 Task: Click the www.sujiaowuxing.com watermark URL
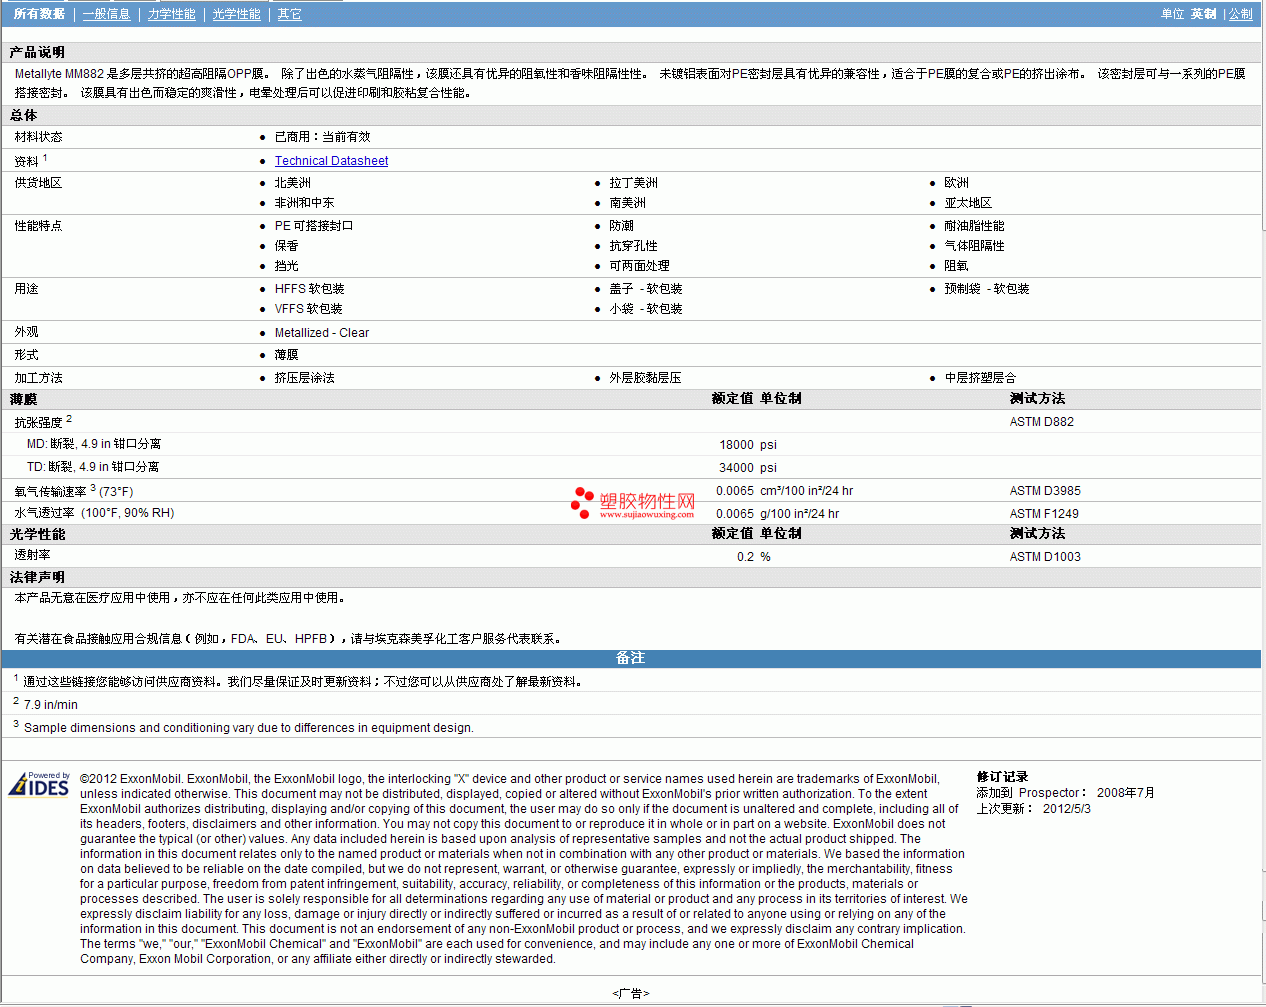coord(646,515)
